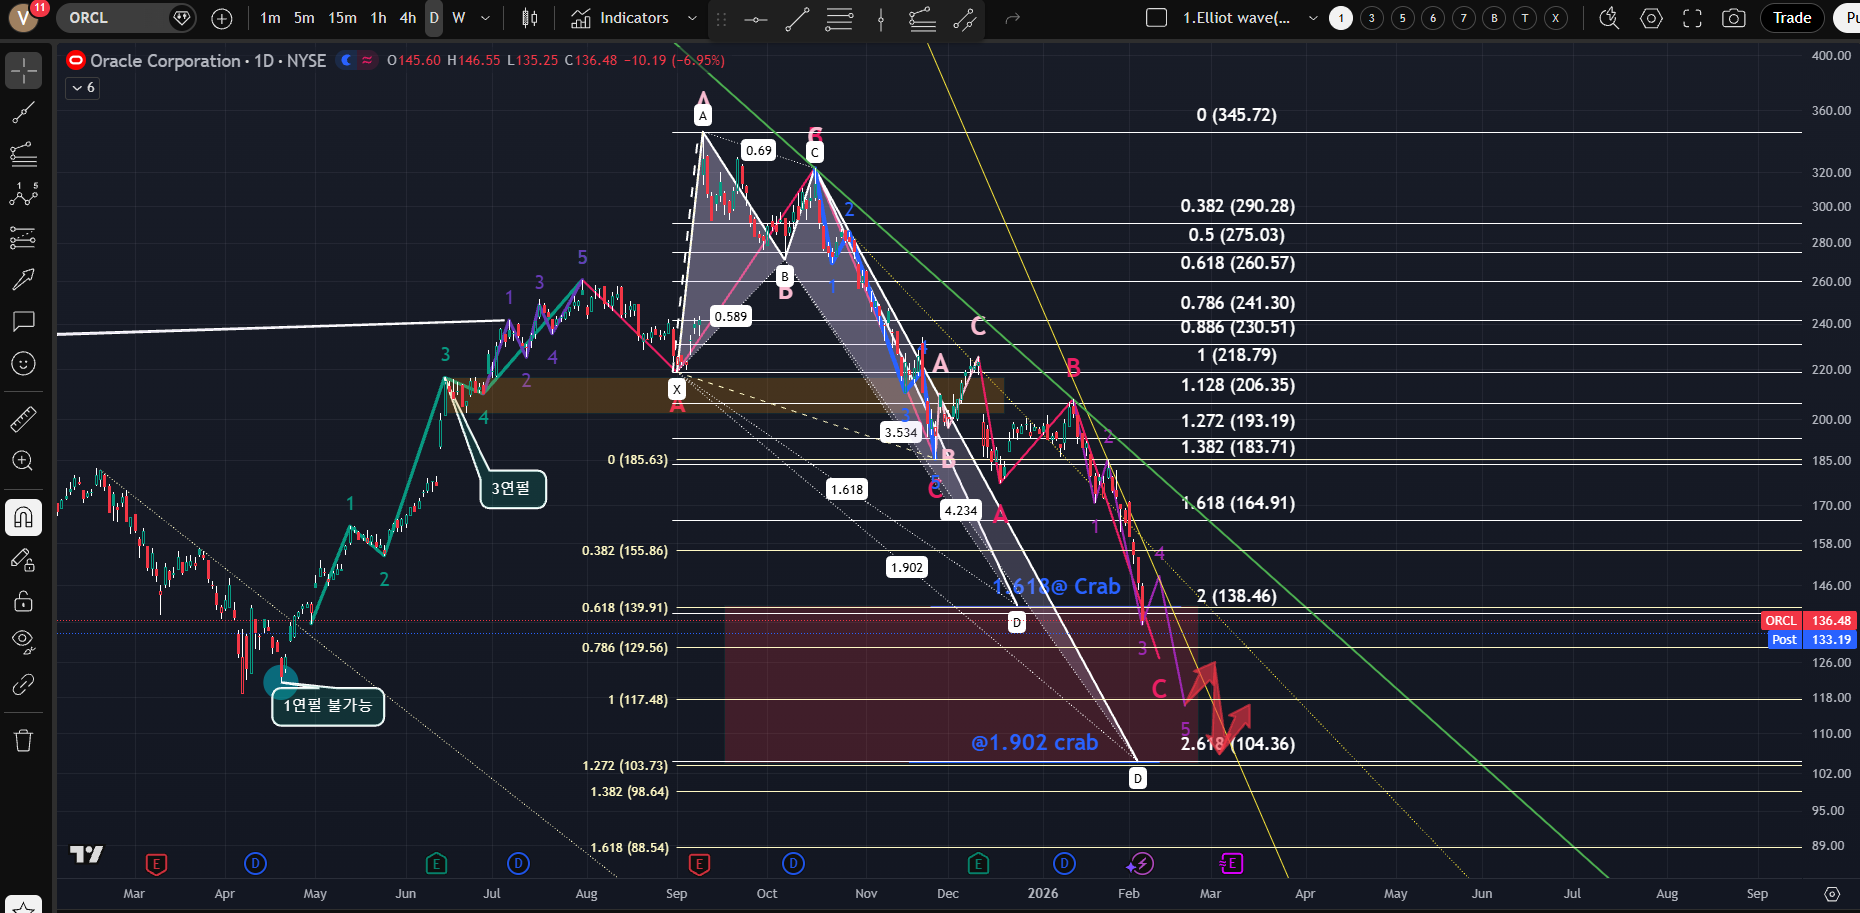Viewport: 1860px width, 913px height.
Task: Toggle magnet mode on the drawing toolbar
Action: point(23,517)
